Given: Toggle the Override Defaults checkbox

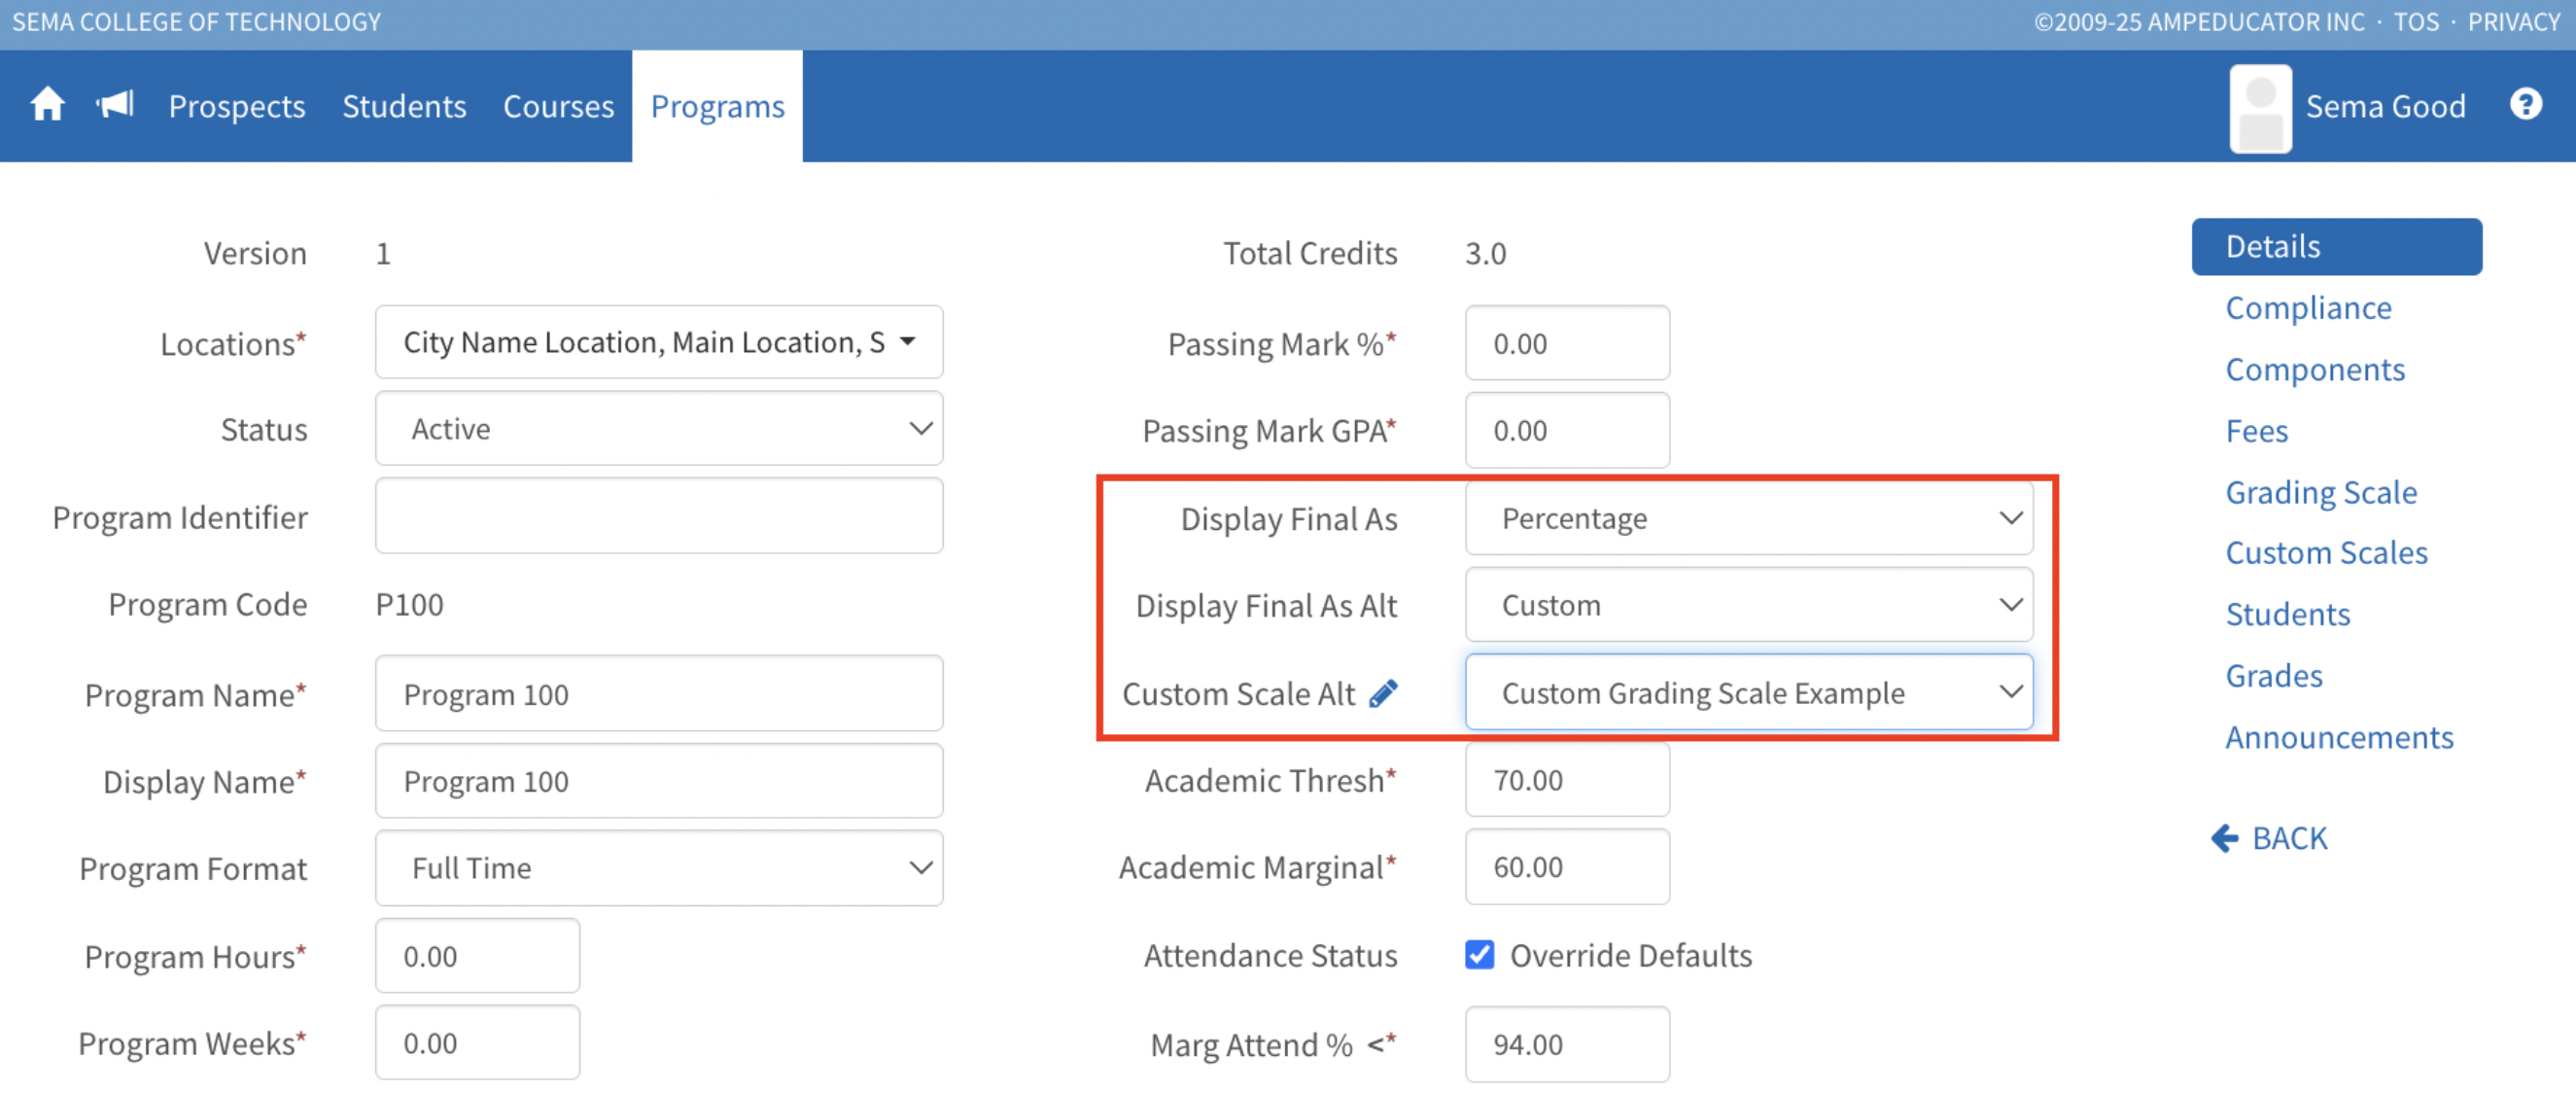Looking at the screenshot, I should (x=1479, y=955).
